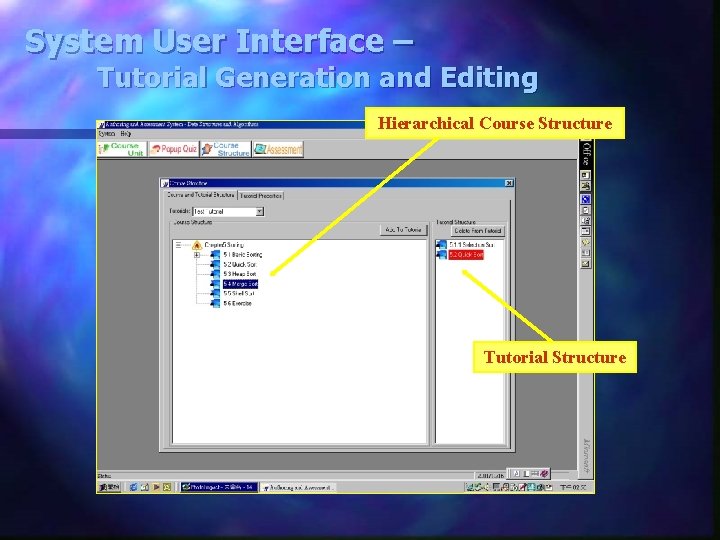720x540 pixels.
Task: Select 5.6 Exercise in course tree
Action: (237, 304)
